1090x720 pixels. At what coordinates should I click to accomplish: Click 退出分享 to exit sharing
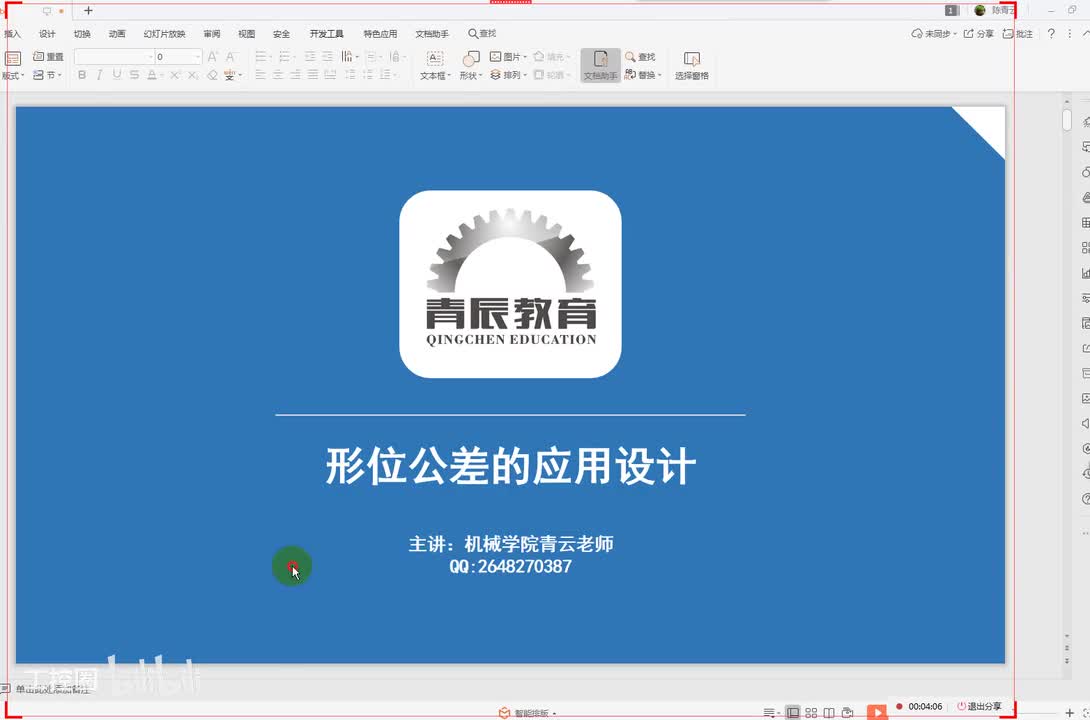pos(979,706)
